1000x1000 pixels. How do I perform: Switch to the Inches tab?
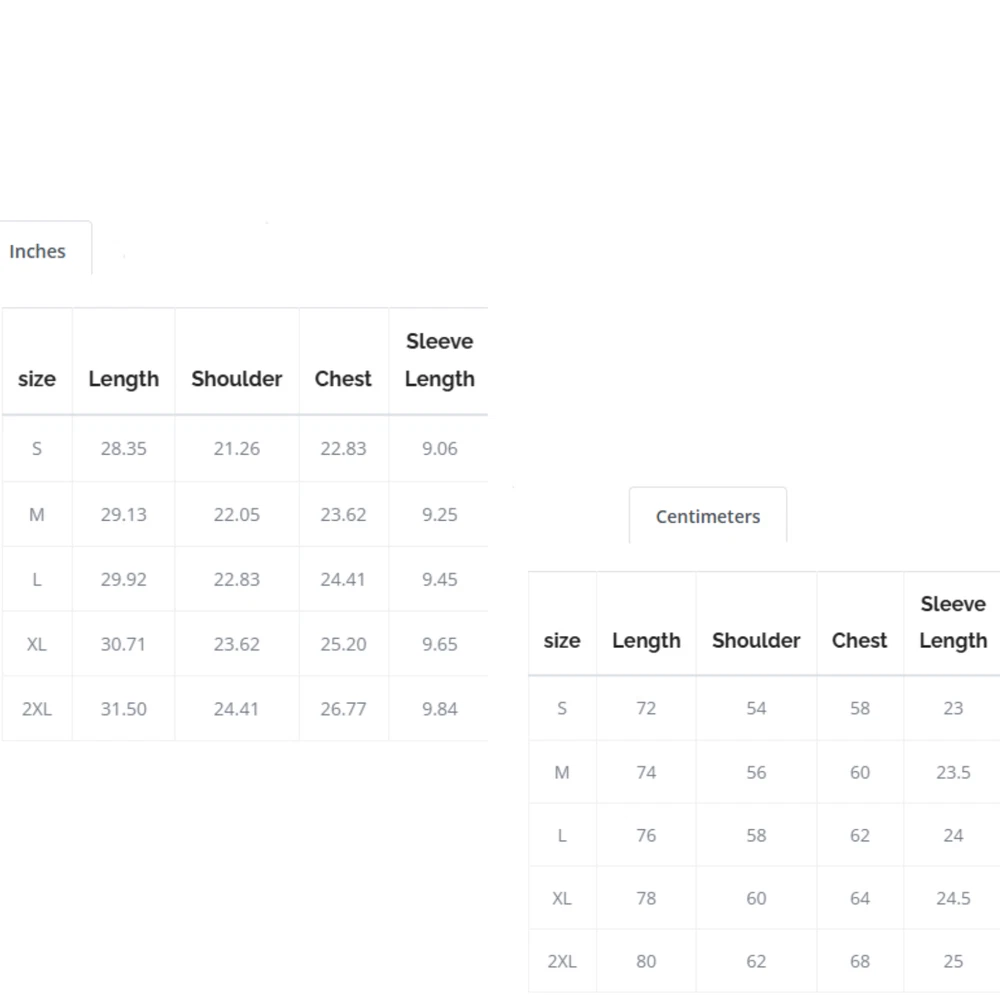[x=38, y=251]
